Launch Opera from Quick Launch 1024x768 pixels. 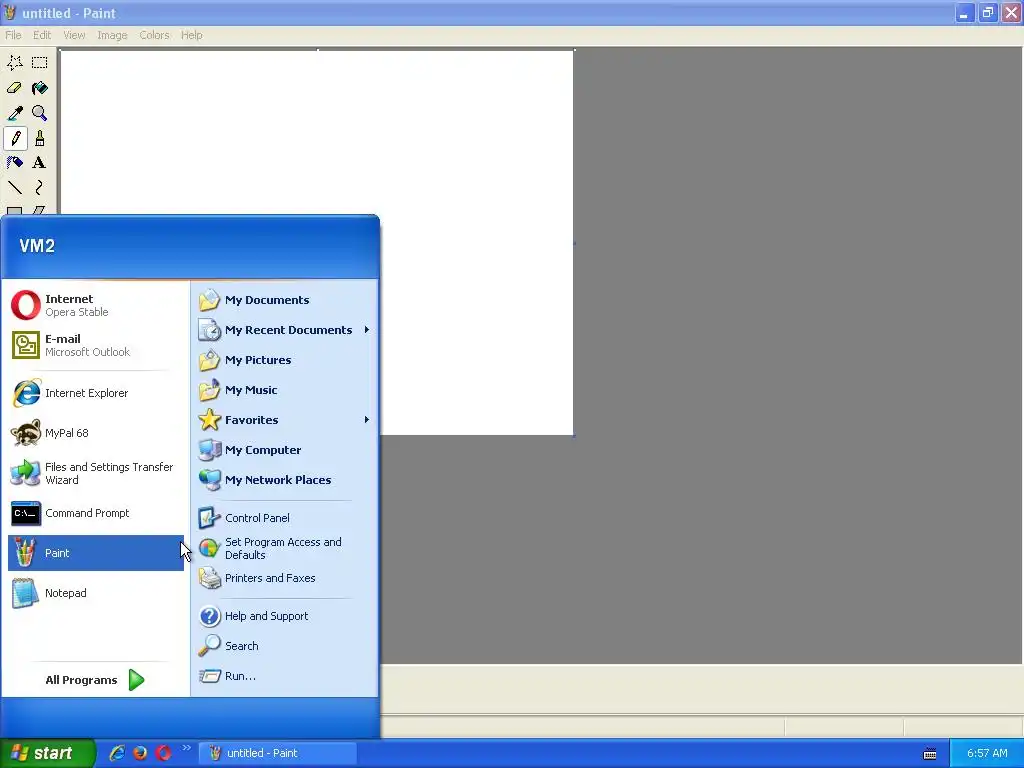pos(163,753)
